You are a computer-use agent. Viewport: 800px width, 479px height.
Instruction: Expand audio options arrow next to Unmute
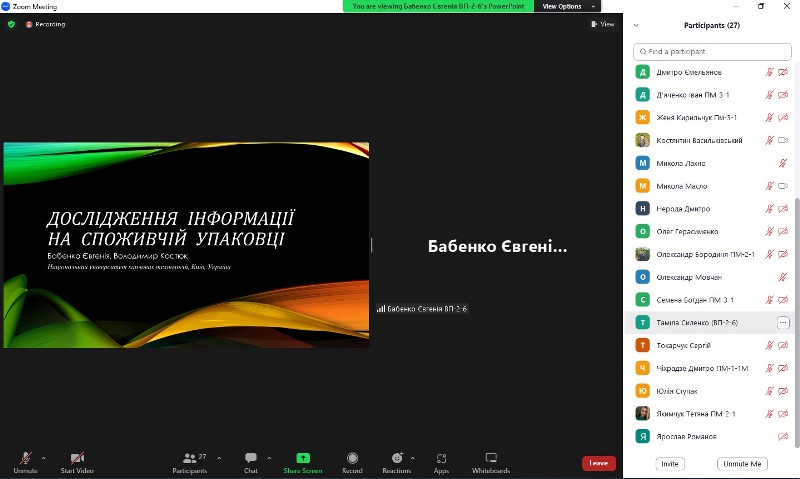(43, 458)
